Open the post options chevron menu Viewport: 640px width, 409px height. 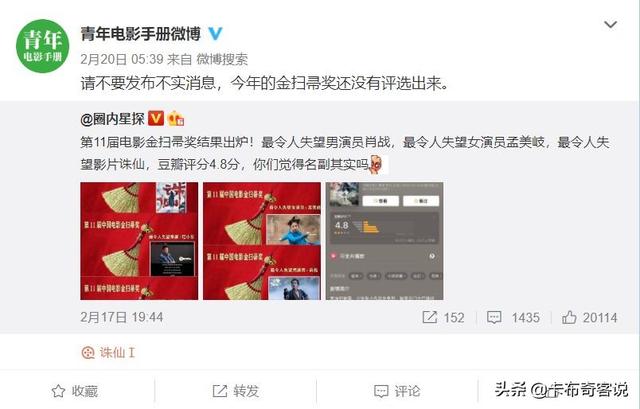point(610,25)
